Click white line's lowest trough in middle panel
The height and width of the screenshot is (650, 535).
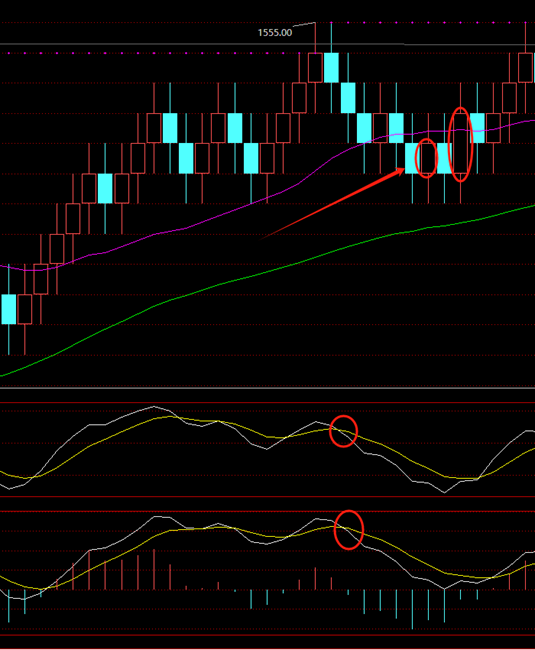tap(445, 492)
